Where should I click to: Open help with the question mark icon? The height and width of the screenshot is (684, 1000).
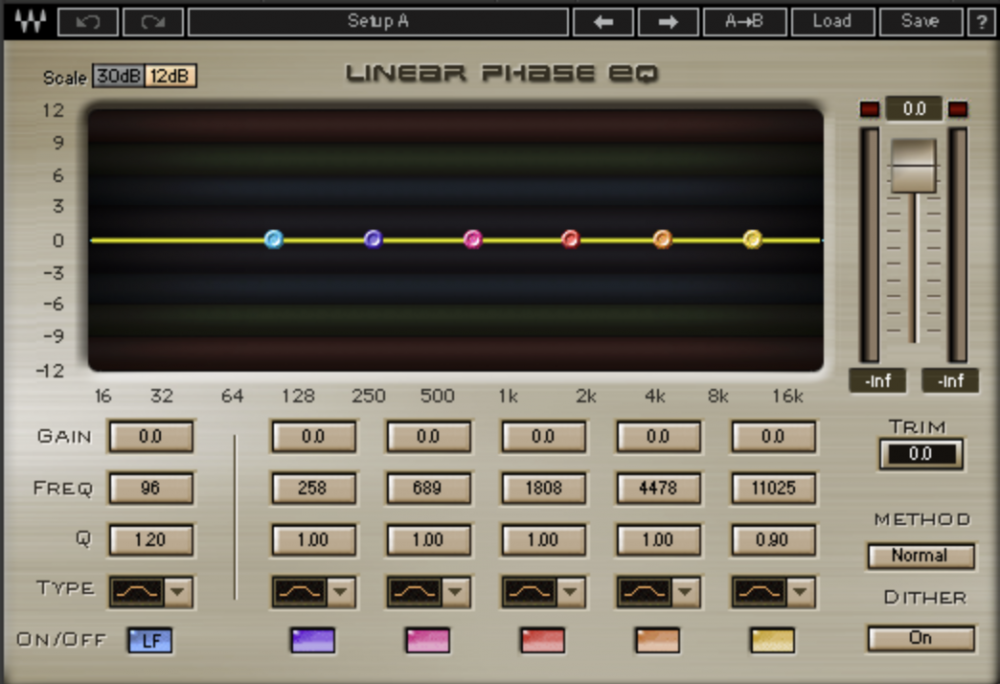[x=981, y=21]
